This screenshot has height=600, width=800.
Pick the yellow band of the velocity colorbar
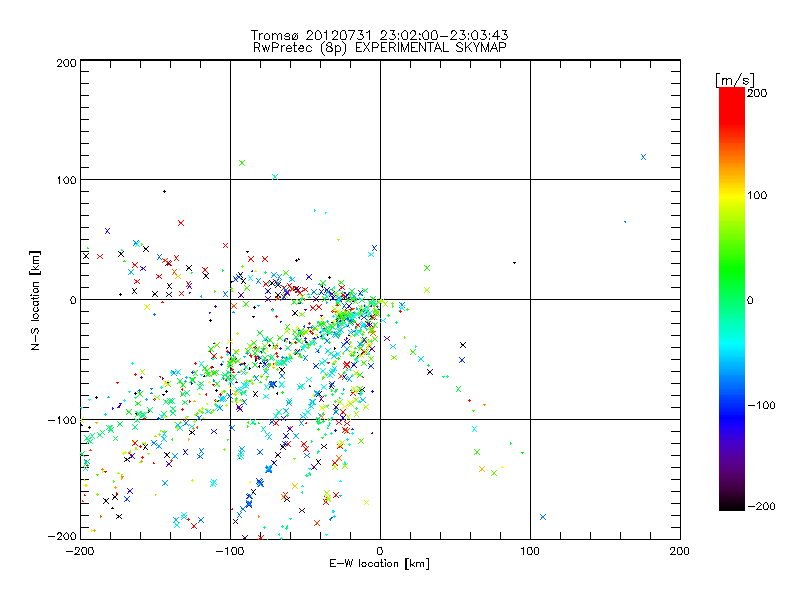(732, 195)
